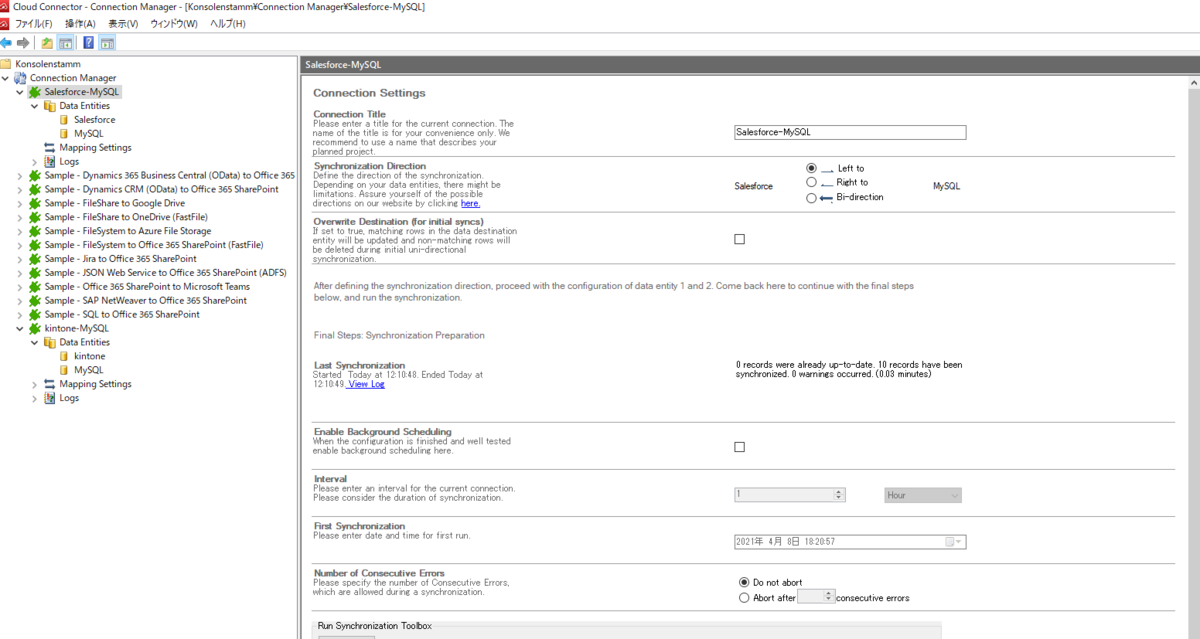Tick the Overwrite Destination checkbox

740,239
